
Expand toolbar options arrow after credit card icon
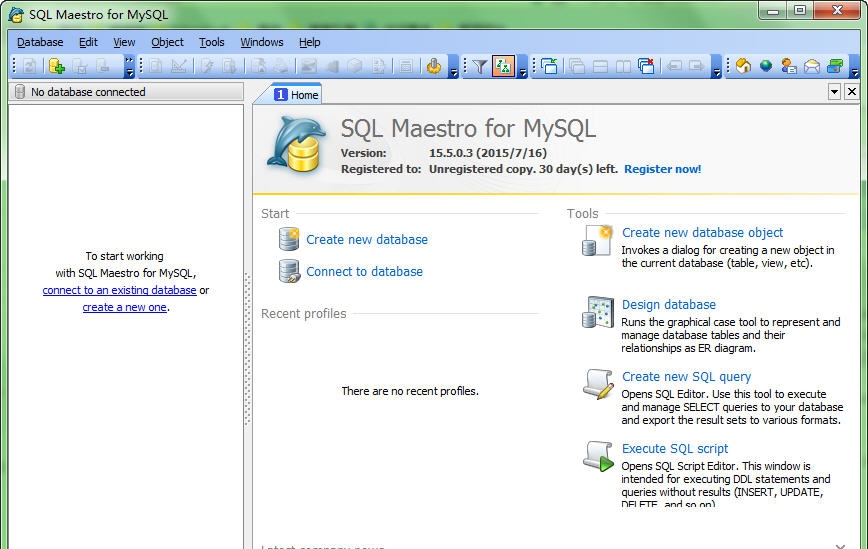coord(854,66)
